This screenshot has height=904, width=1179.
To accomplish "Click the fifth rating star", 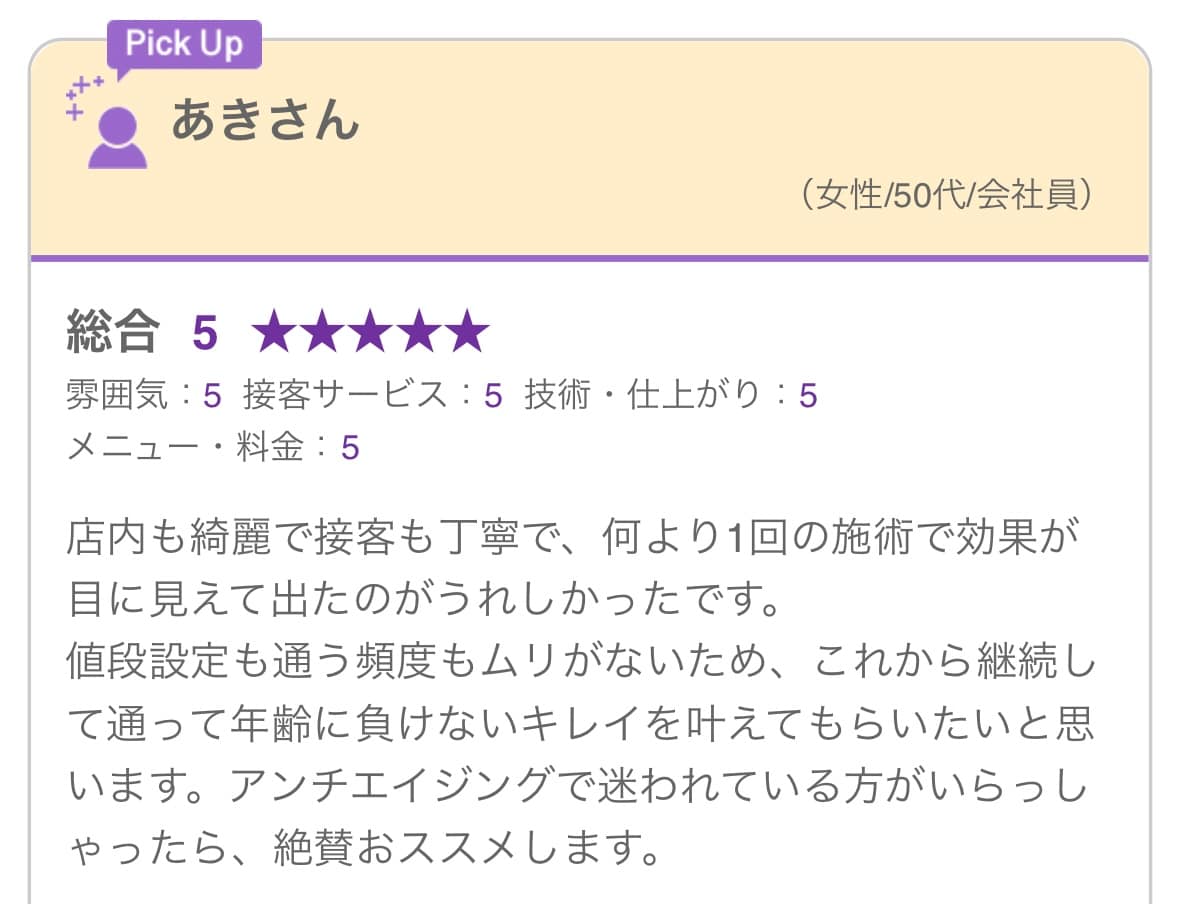I will click(x=466, y=332).
